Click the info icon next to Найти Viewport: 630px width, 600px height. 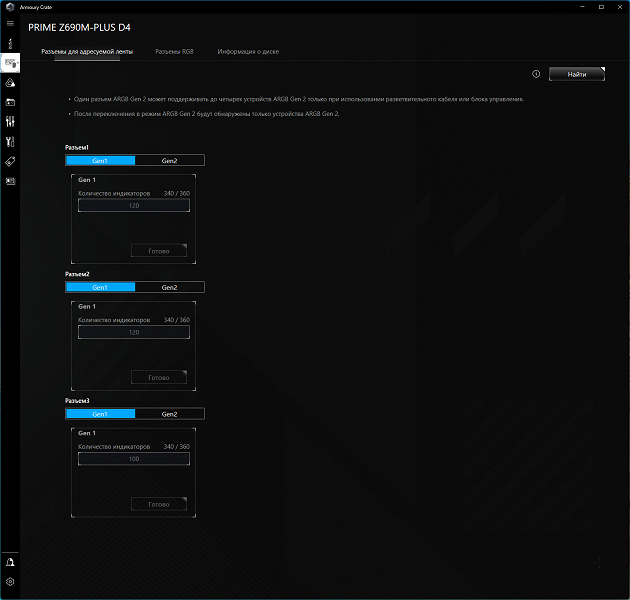[536, 74]
